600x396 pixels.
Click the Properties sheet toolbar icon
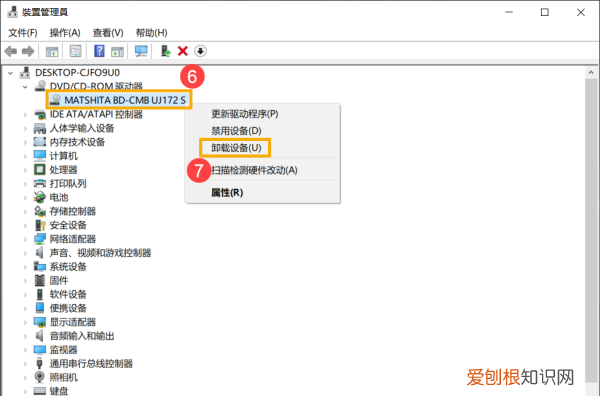pyautogui.click(x=75, y=51)
